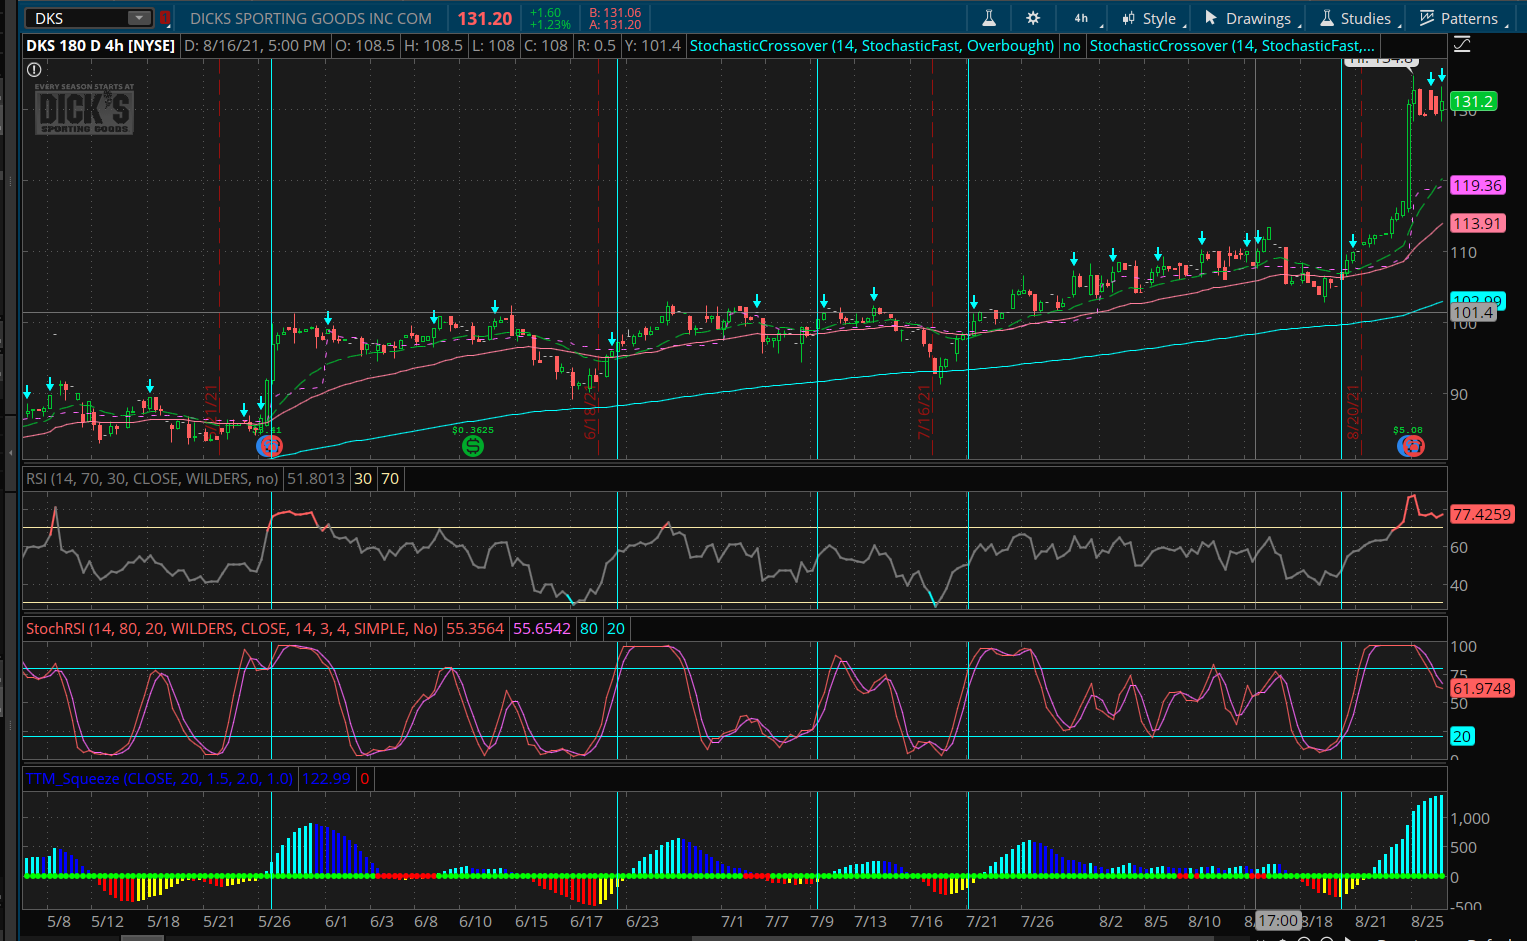Click the 7/21 date on time axis
This screenshot has height=941, width=1527.
tap(981, 922)
